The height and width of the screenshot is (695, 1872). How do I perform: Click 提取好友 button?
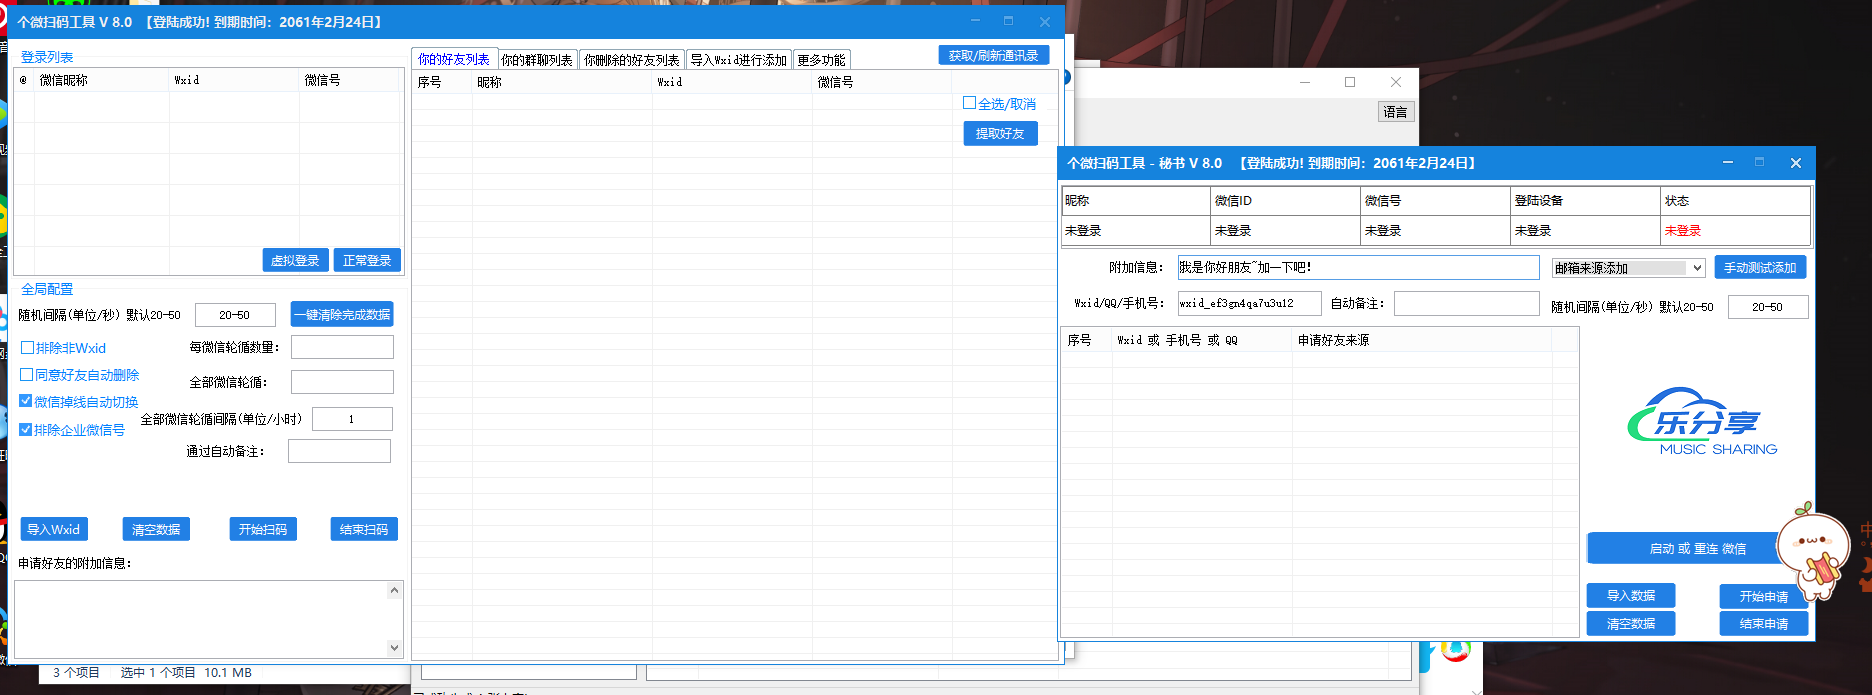click(1000, 133)
